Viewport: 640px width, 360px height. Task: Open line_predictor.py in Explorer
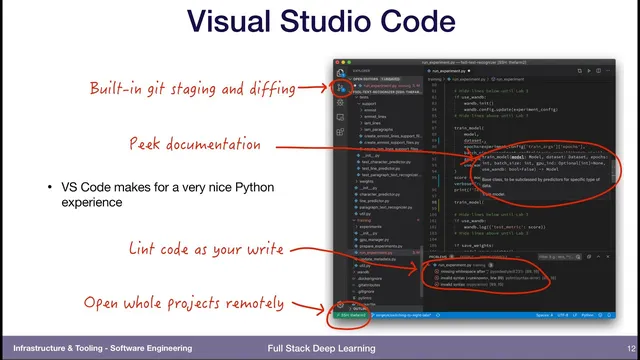(x=374, y=201)
